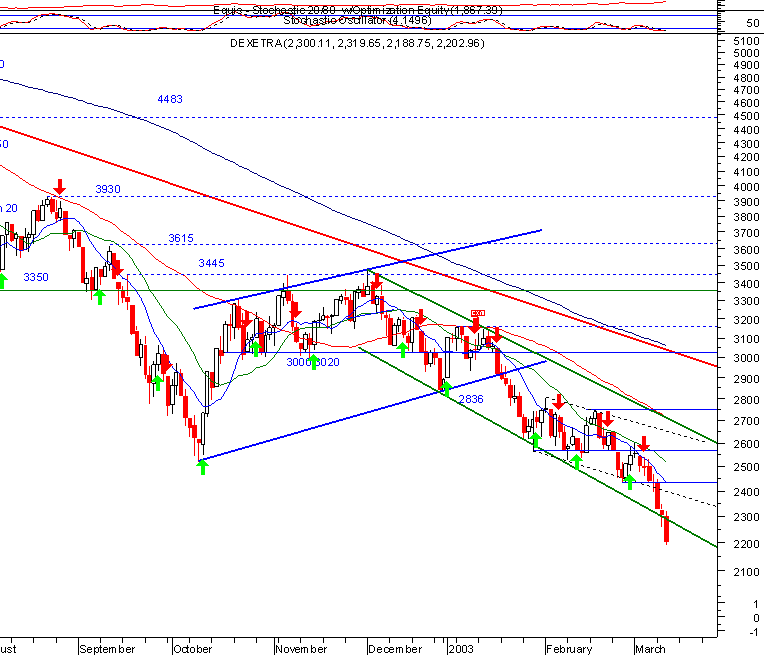
Task: Click the 5100 value on the price axis
Action: (x=746, y=41)
